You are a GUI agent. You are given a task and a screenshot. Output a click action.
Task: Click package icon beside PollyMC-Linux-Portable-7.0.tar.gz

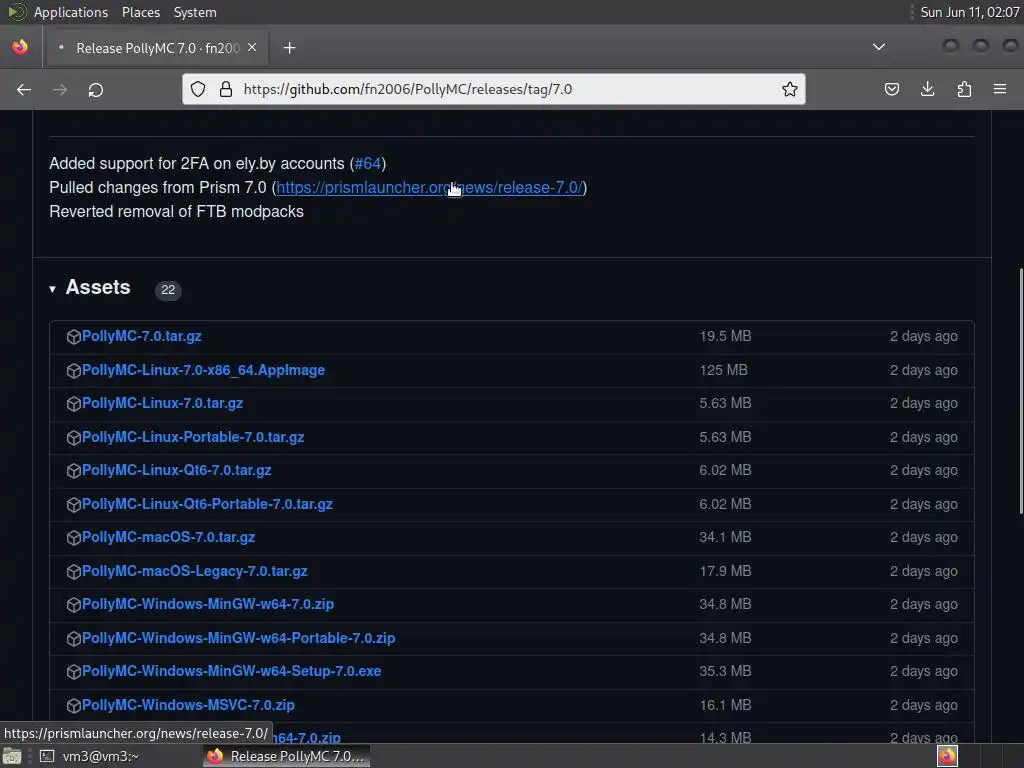pos(74,438)
